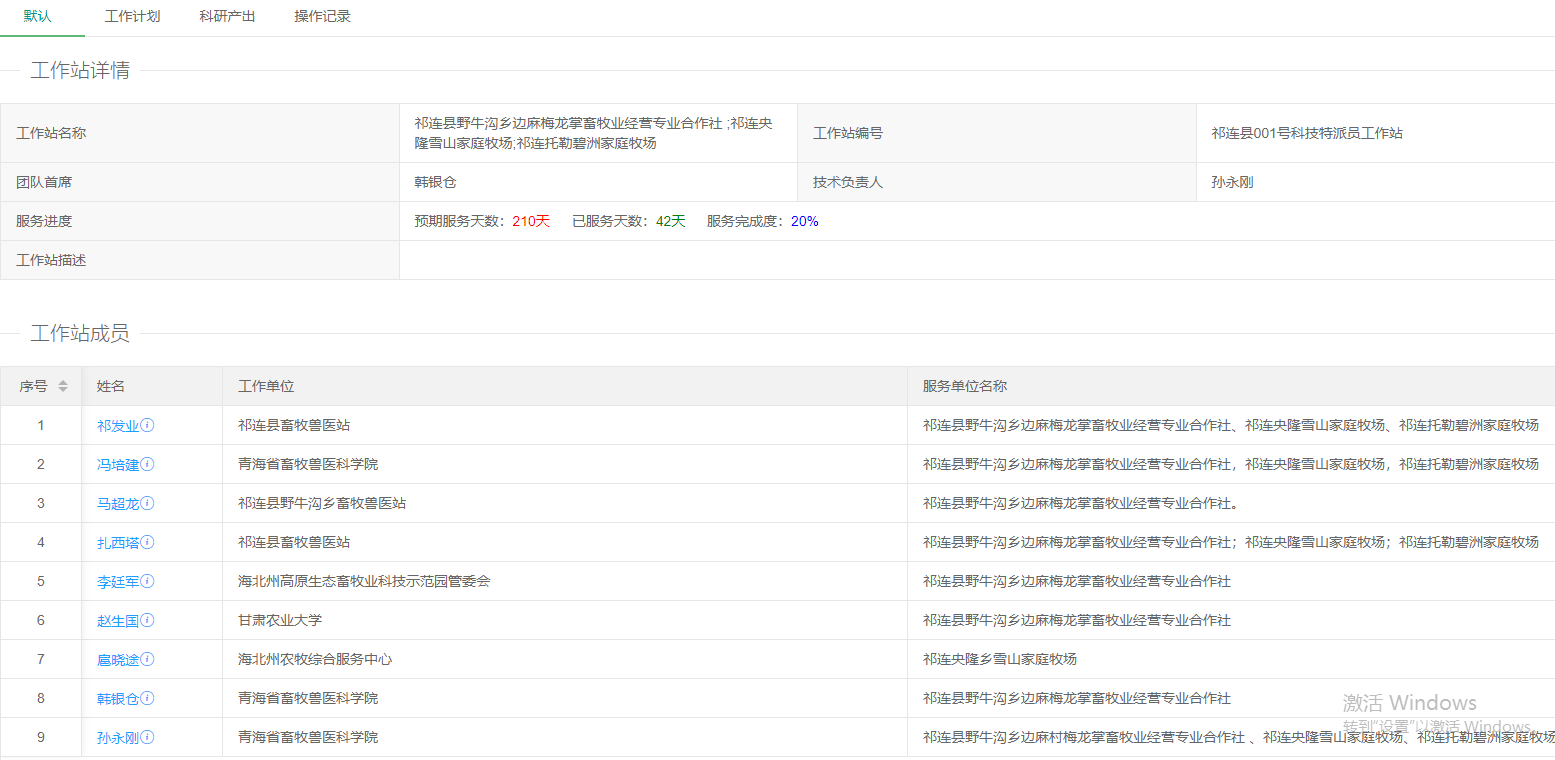1555x760 pixels.
Task: Open info icon next to 扎西塔
Action: click(x=147, y=542)
